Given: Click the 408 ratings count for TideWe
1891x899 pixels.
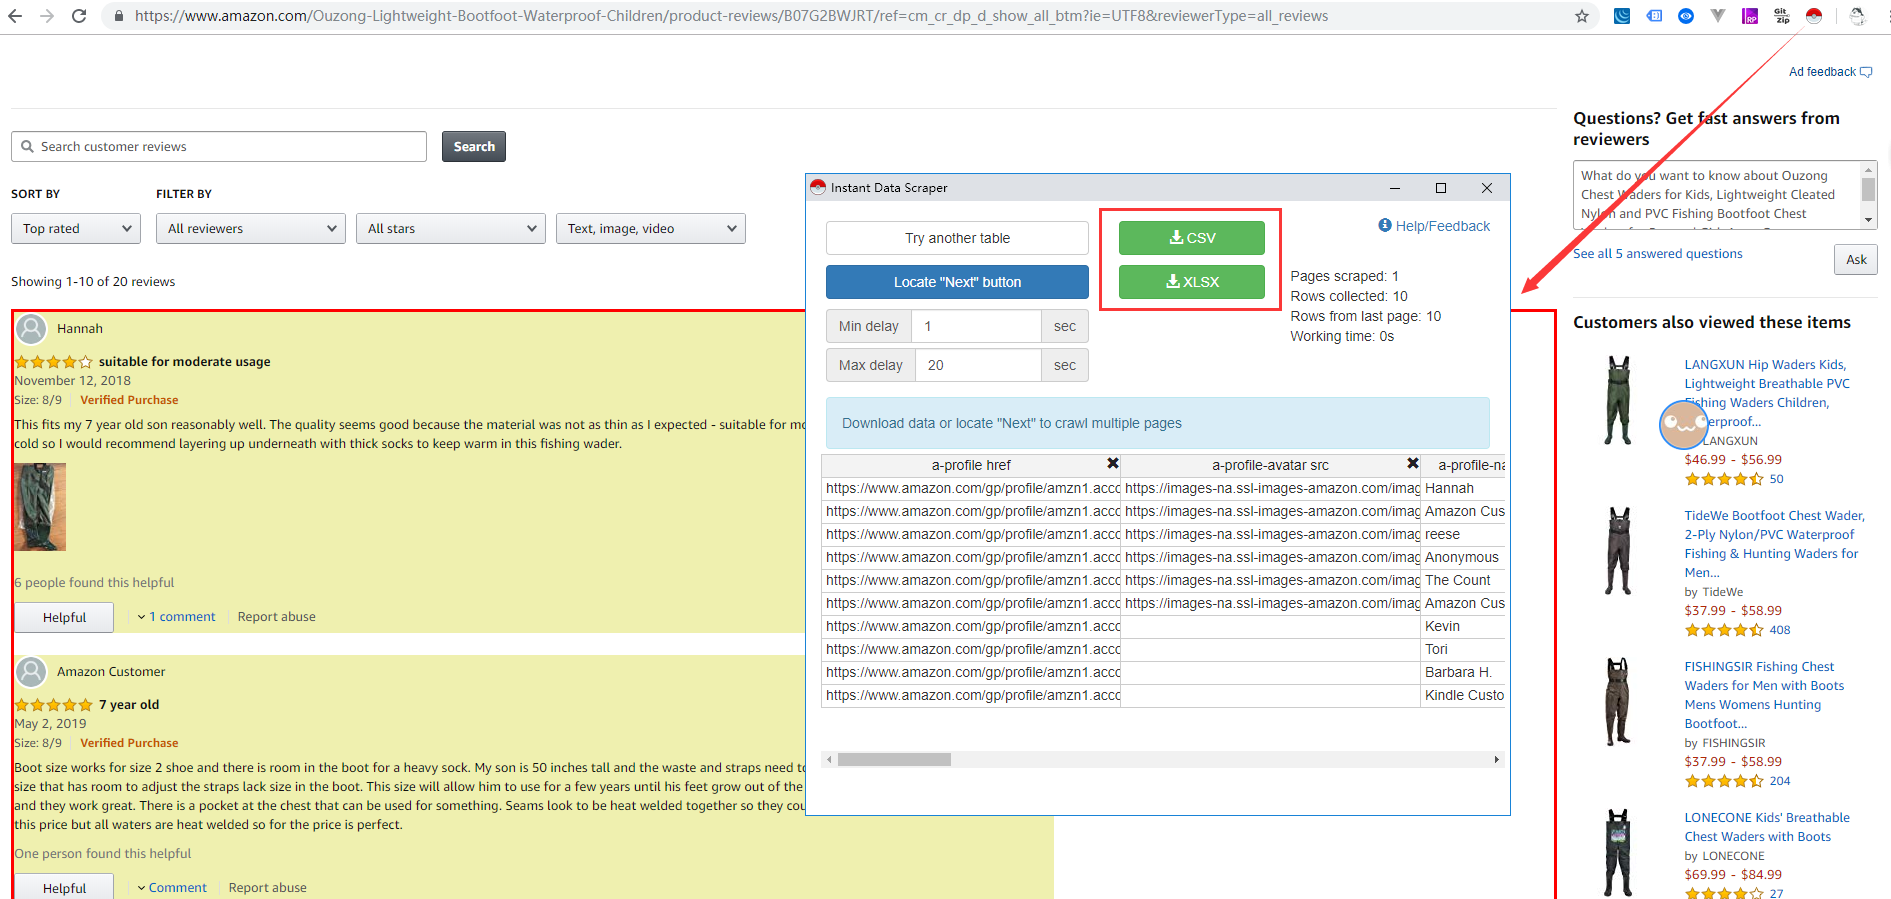Looking at the screenshot, I should (1780, 630).
